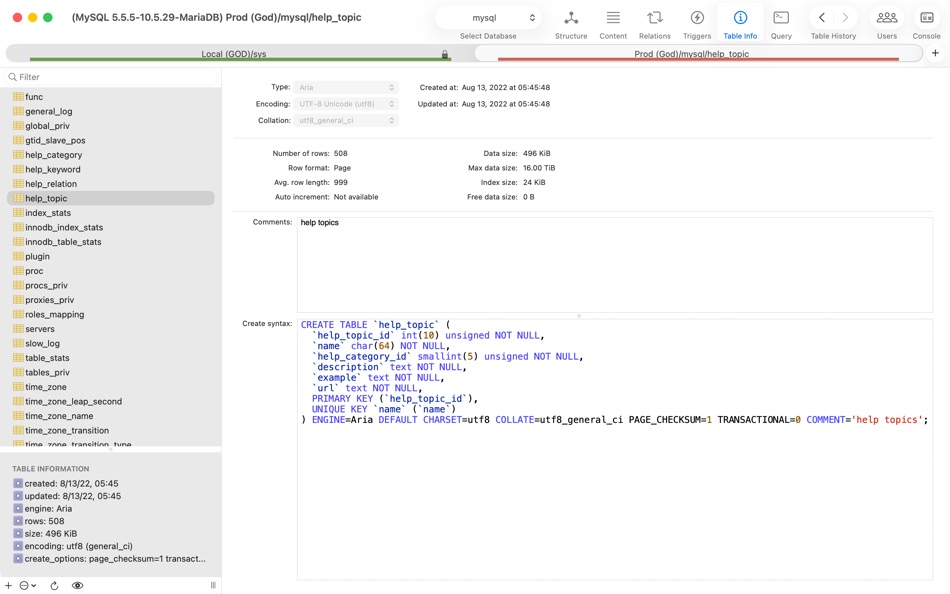Select the innodb_index_stats table

pyautogui.click(x=110, y=227)
